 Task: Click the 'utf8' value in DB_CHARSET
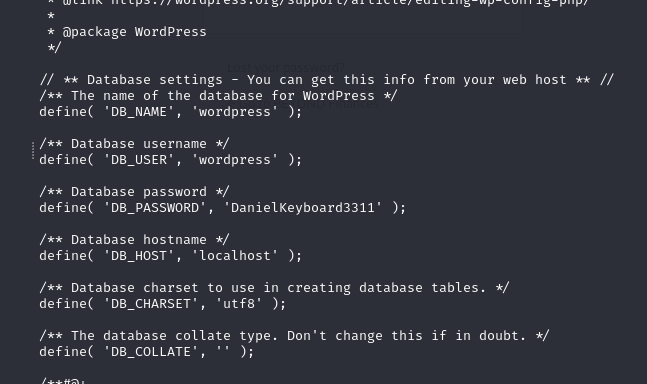pyautogui.click(x=238, y=304)
